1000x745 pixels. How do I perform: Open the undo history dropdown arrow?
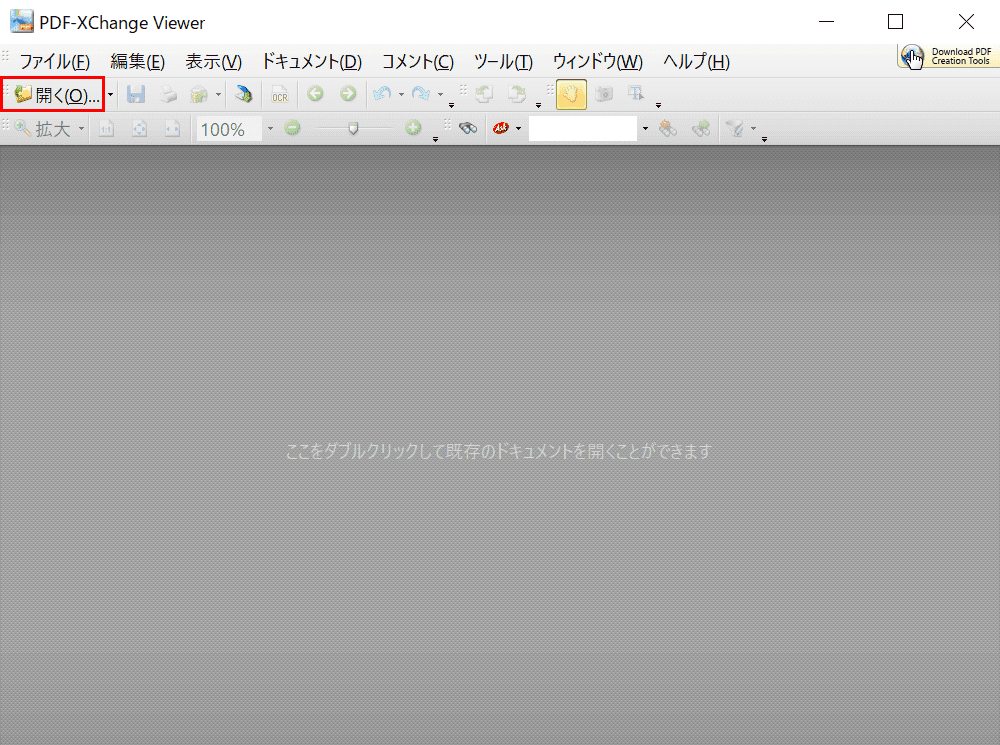pyautogui.click(x=401, y=94)
